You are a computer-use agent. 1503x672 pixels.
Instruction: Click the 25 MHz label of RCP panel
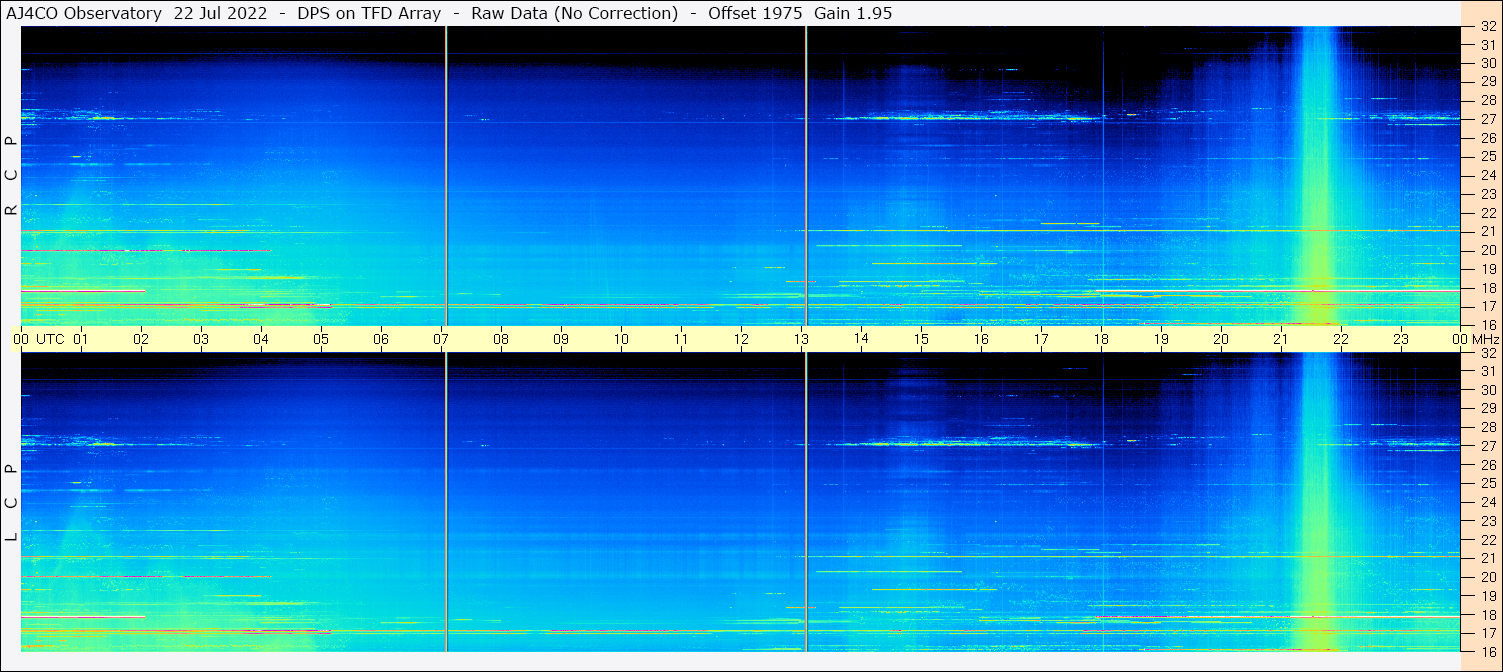click(1487, 157)
